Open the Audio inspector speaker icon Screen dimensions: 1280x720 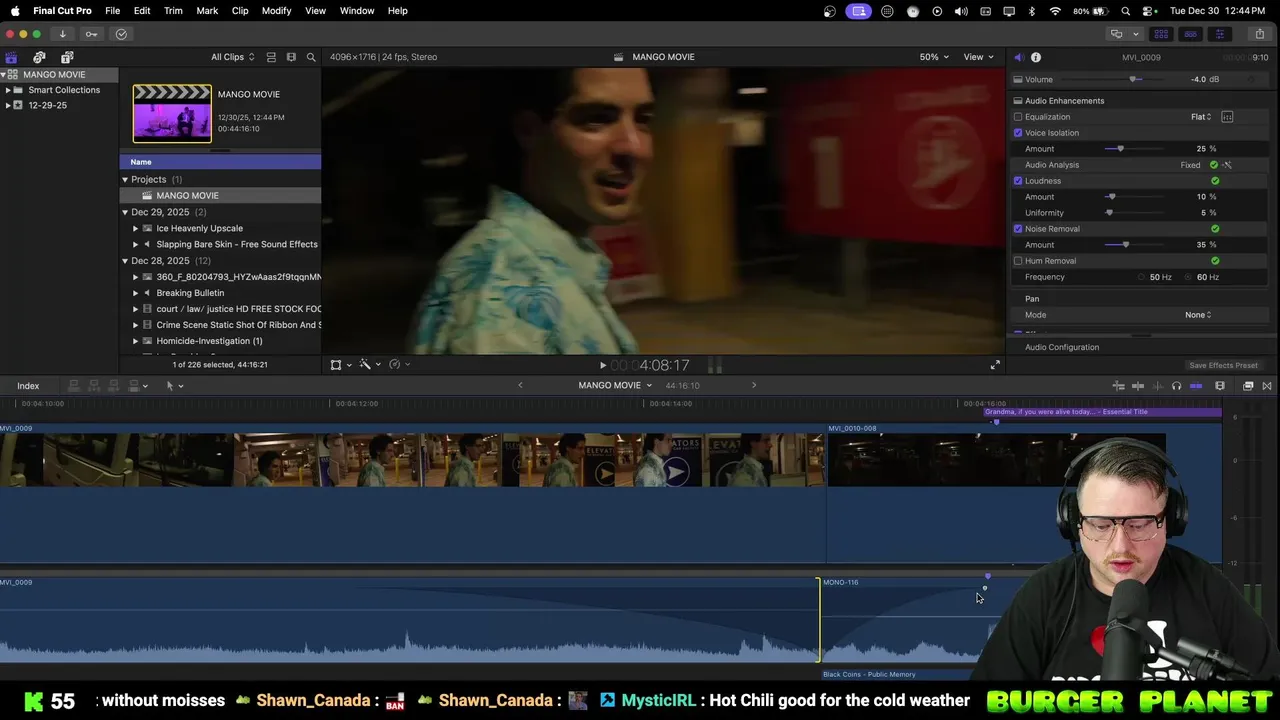point(1018,57)
